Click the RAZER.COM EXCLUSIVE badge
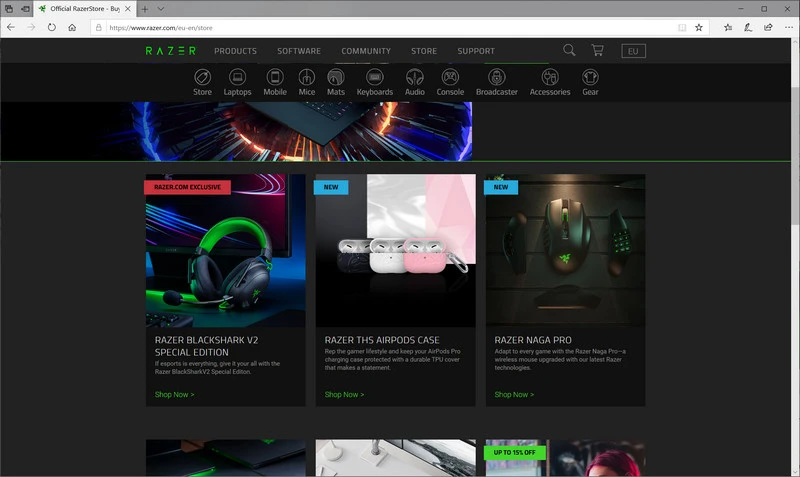 pyautogui.click(x=187, y=187)
